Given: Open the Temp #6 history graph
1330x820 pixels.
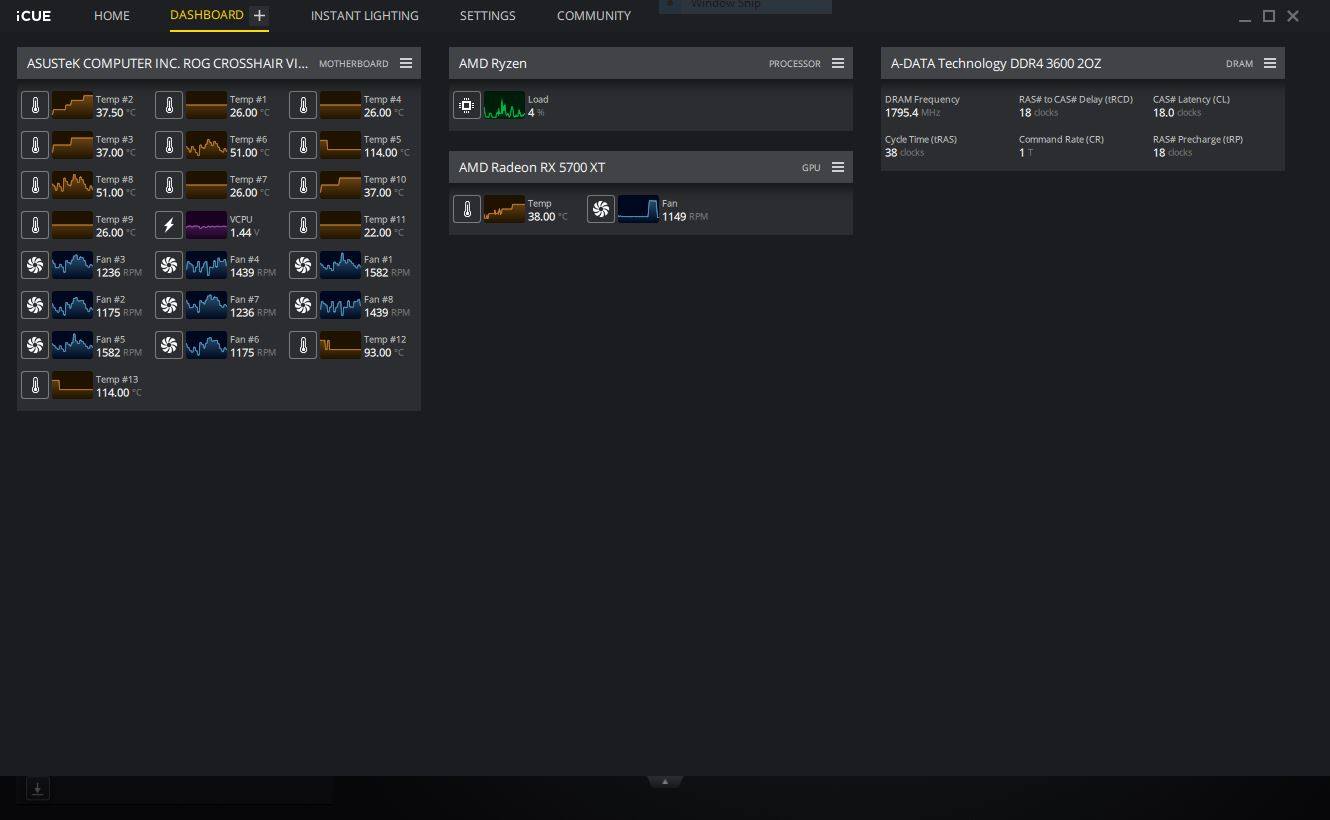Looking at the screenshot, I should (x=206, y=145).
